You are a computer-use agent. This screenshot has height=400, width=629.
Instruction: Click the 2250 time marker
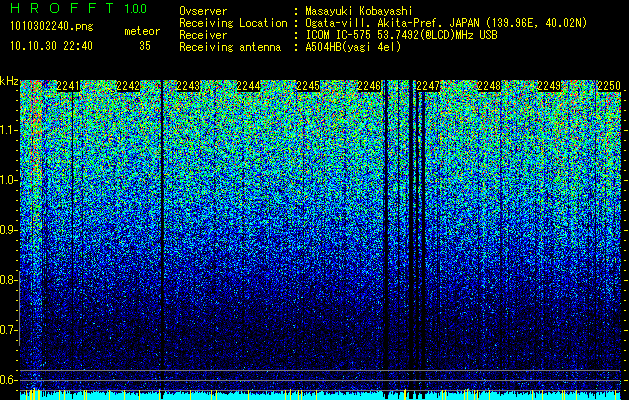(x=609, y=86)
